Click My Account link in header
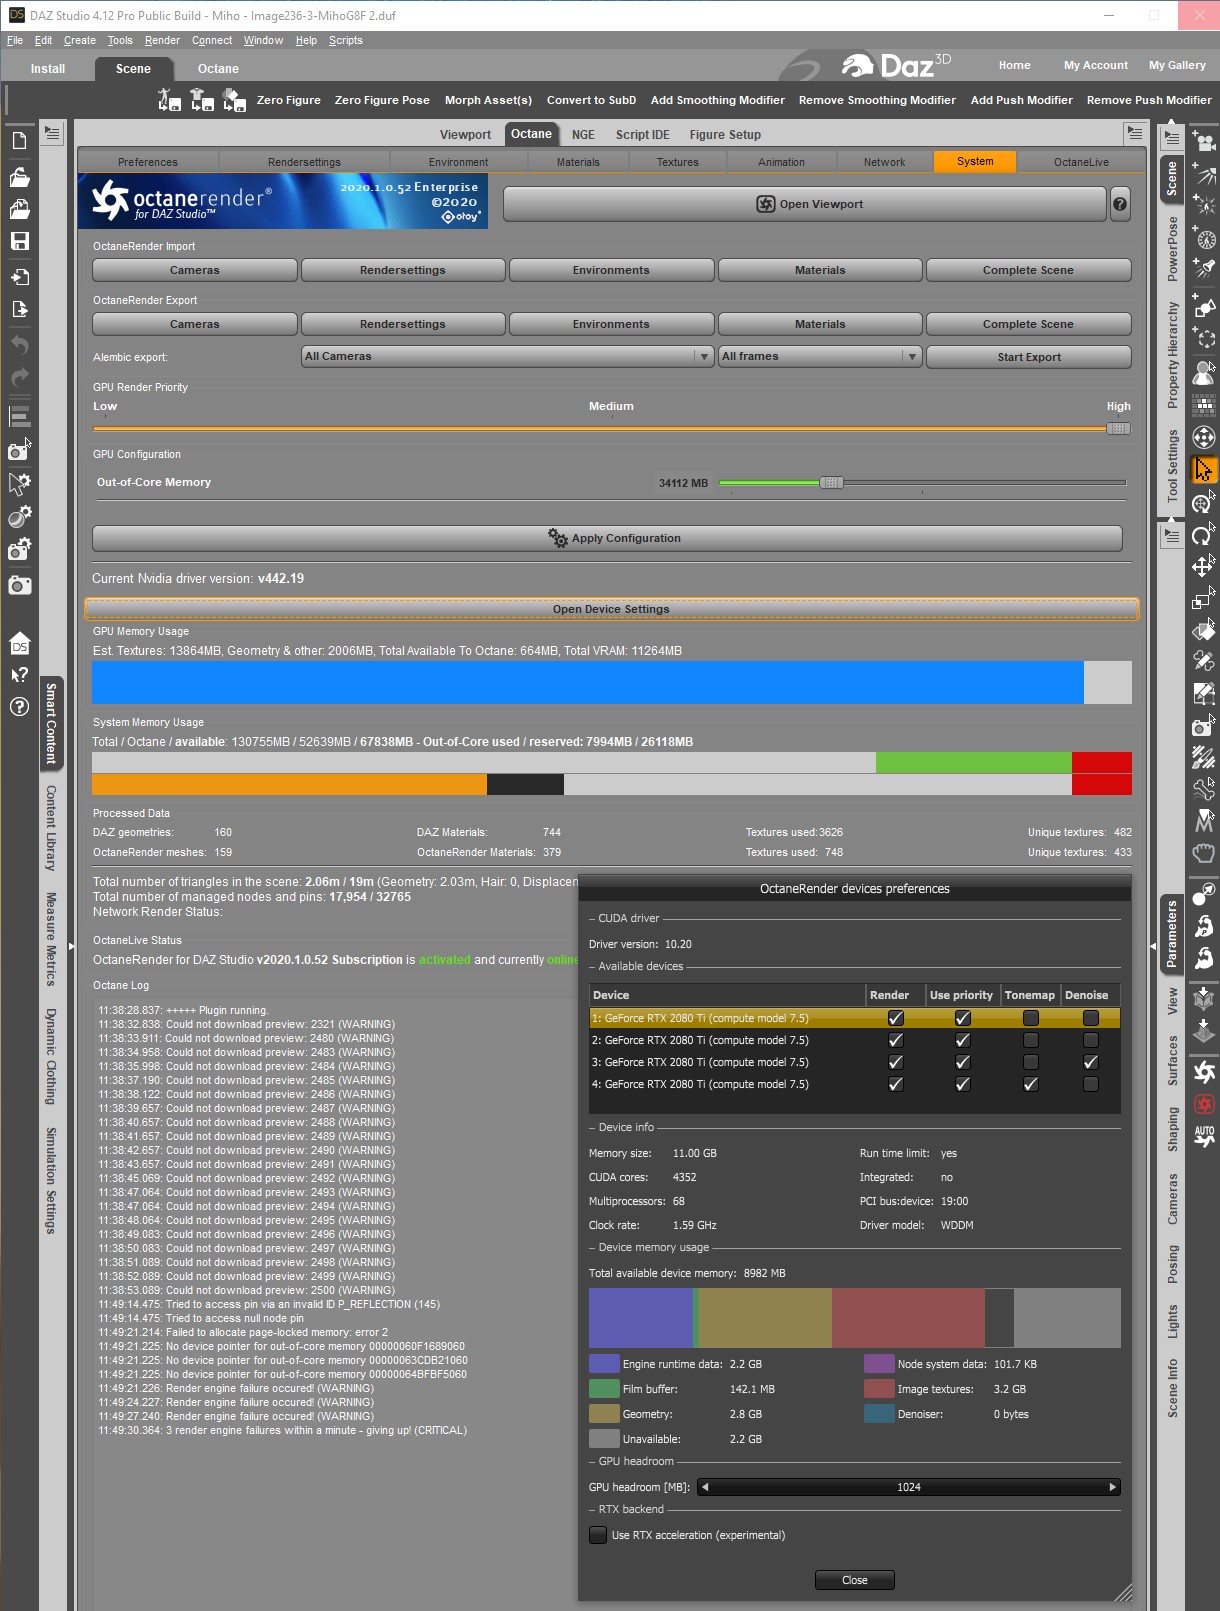The image size is (1220, 1611). click(1096, 65)
